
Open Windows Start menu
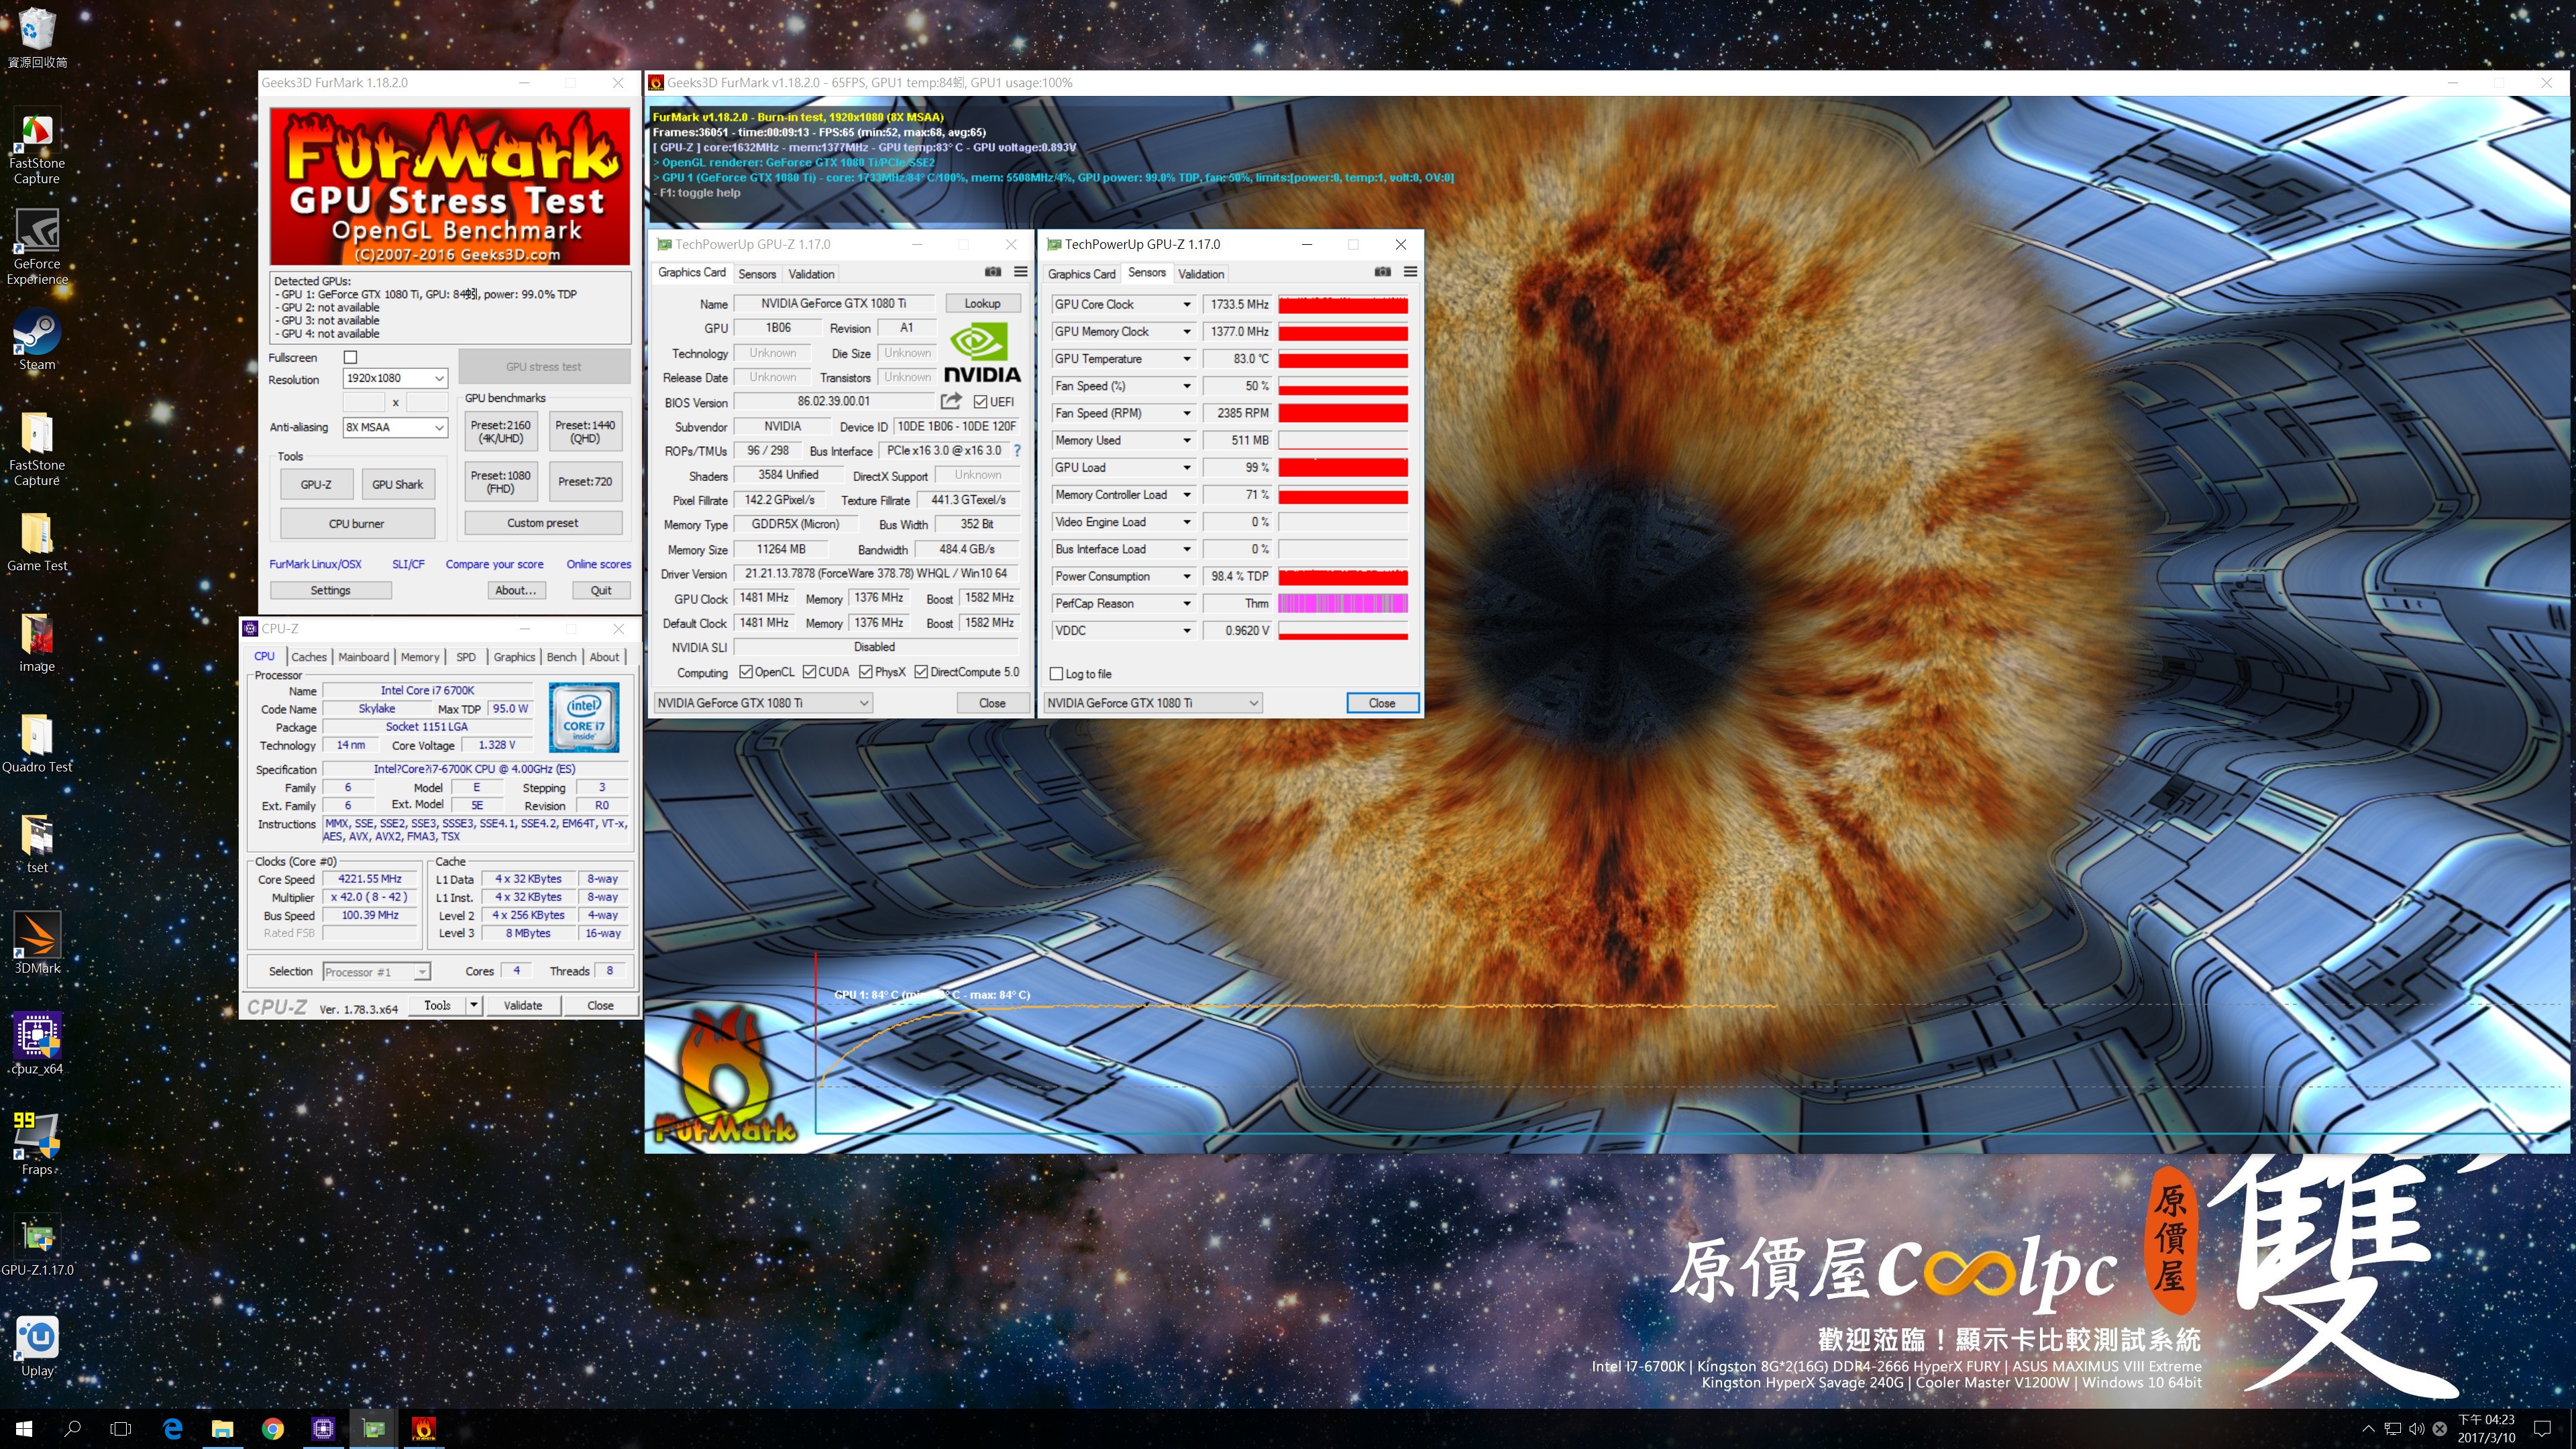[24, 1429]
